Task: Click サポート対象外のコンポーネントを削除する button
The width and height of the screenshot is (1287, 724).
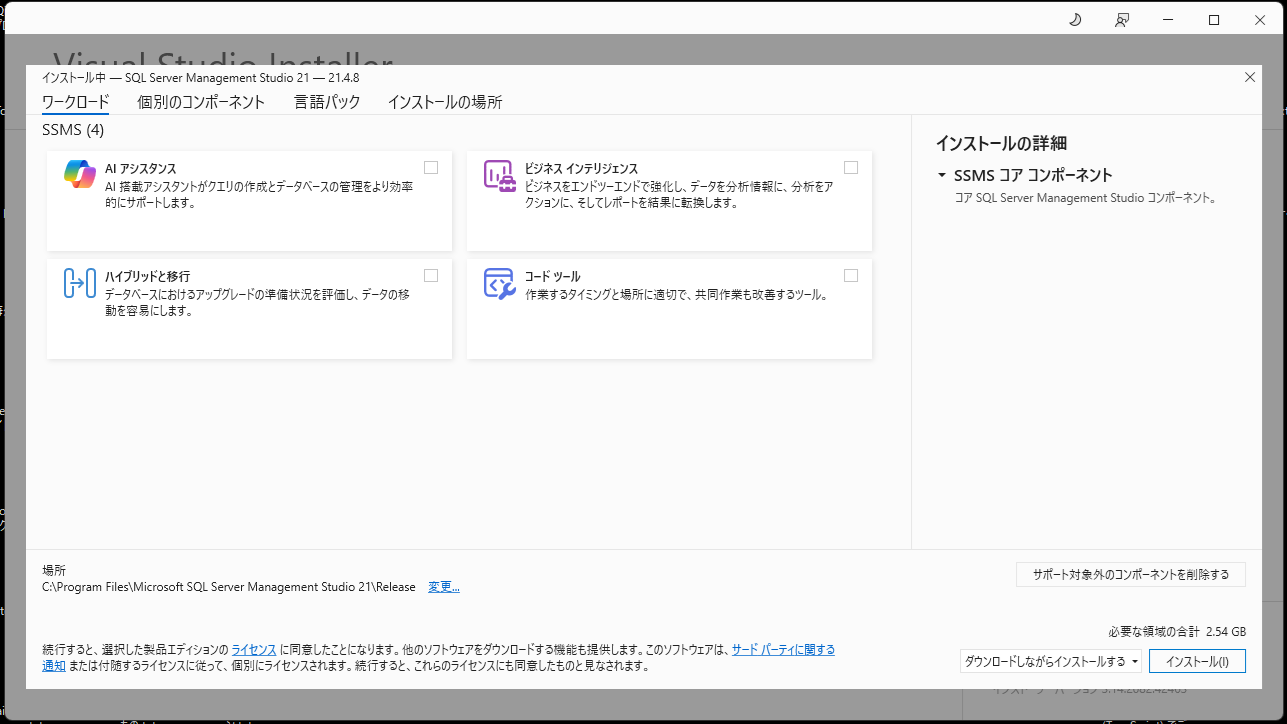Action: click(x=1130, y=574)
